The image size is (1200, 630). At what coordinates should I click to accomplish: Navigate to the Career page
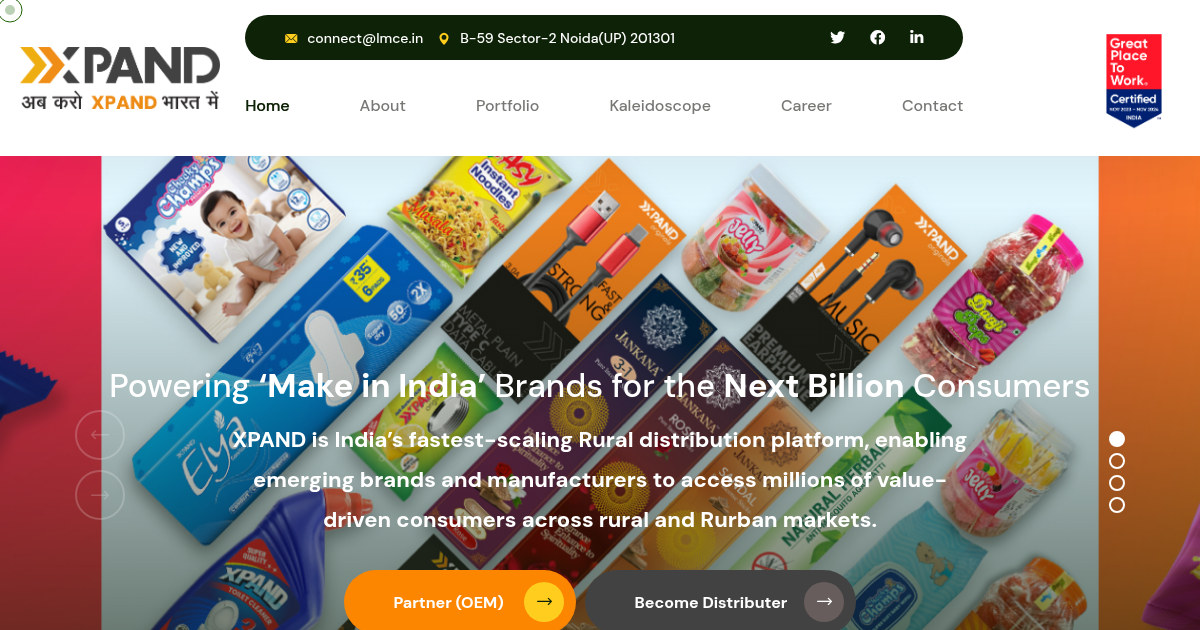[x=806, y=106]
